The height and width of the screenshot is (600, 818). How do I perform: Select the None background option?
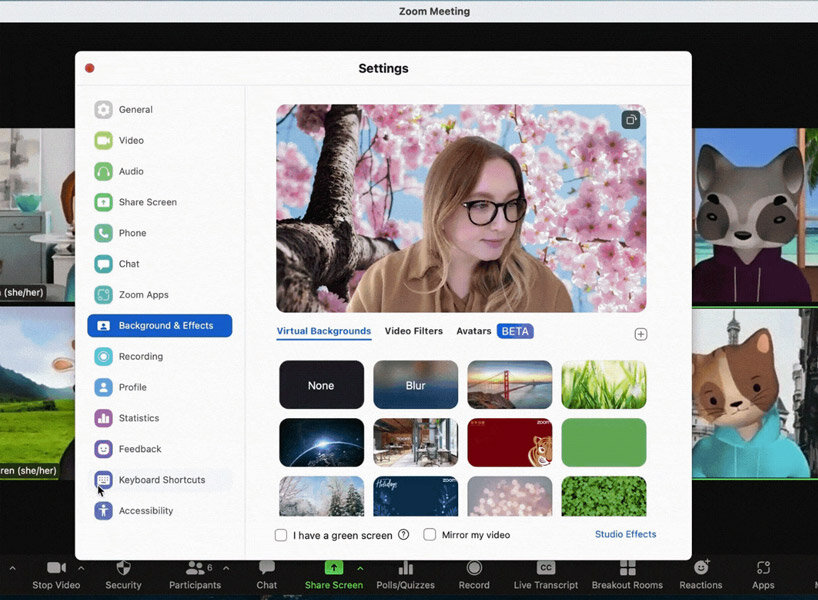(321, 385)
